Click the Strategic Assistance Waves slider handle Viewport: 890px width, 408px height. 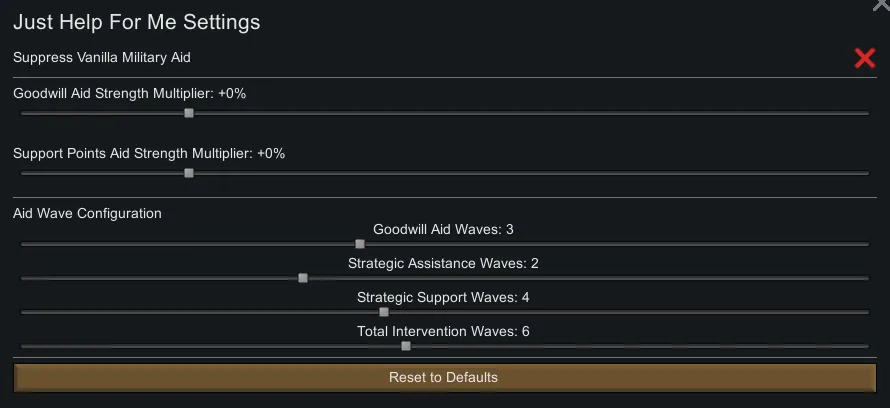coord(303,278)
